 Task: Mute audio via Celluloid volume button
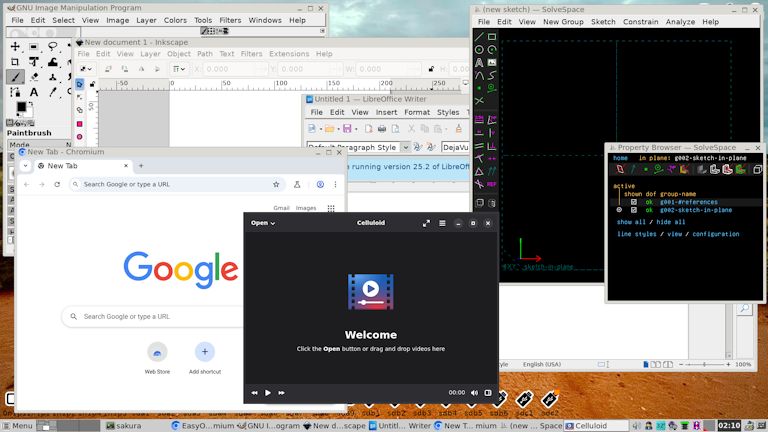[x=474, y=392]
